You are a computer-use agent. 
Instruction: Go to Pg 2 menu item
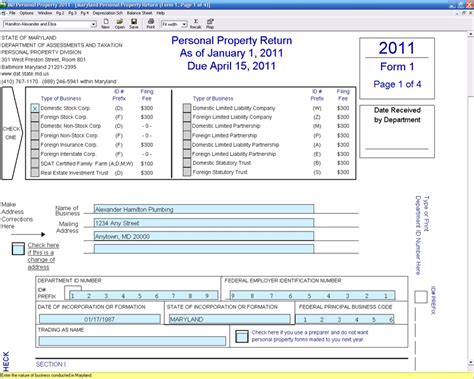(x=60, y=13)
